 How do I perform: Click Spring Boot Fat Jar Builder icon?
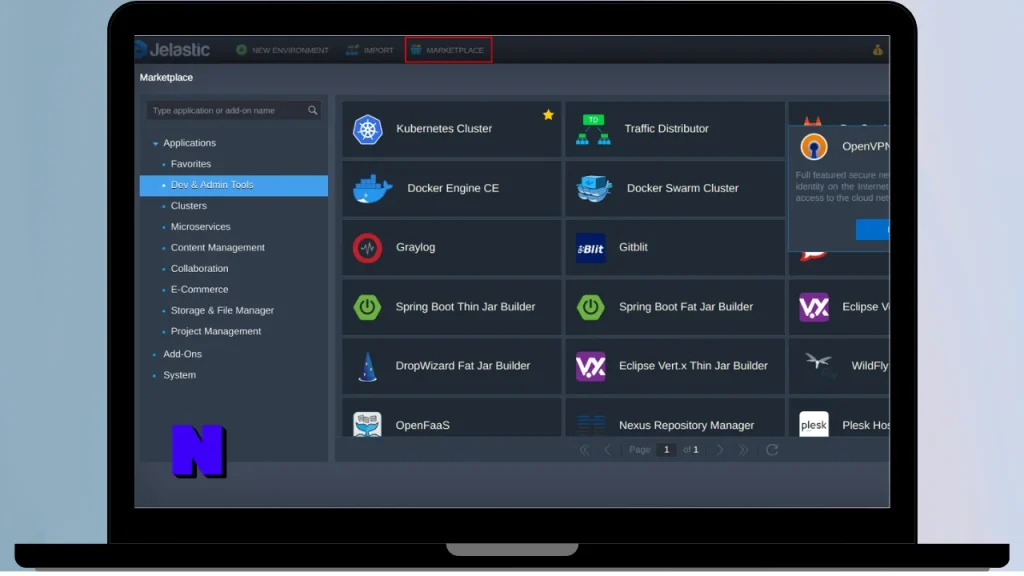(590, 307)
